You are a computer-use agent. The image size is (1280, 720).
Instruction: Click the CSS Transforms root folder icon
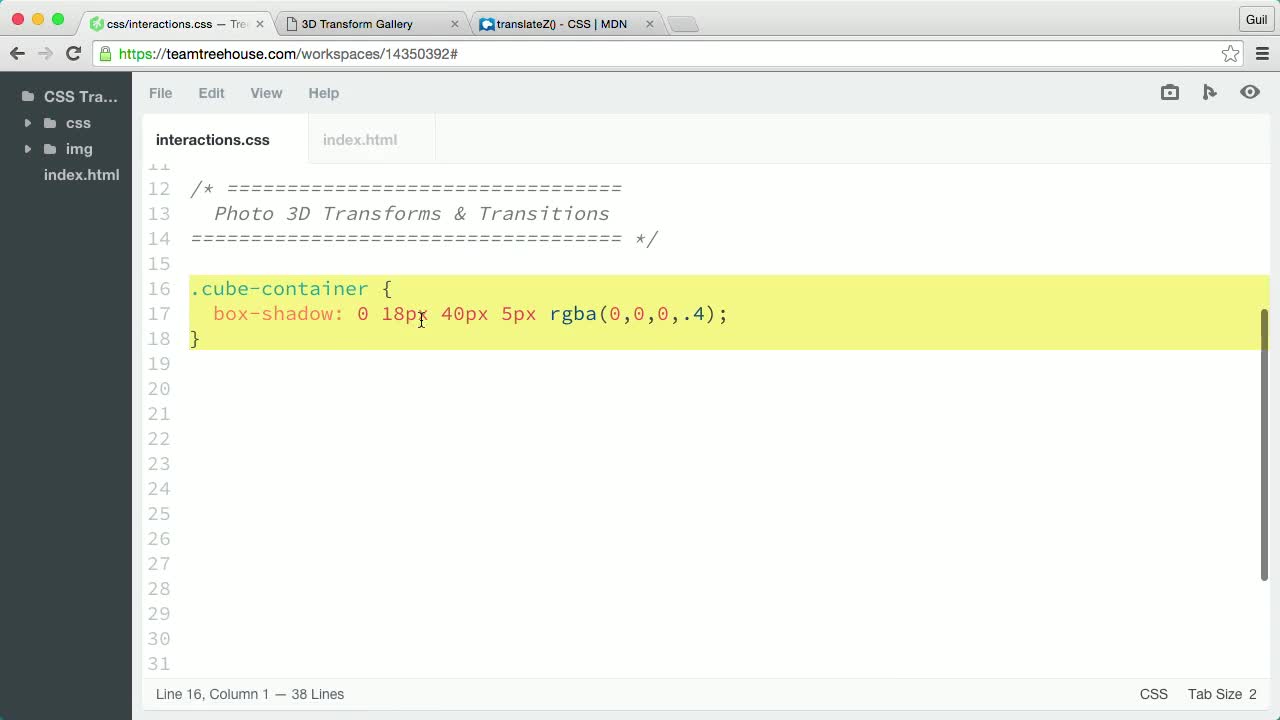click(x=28, y=97)
